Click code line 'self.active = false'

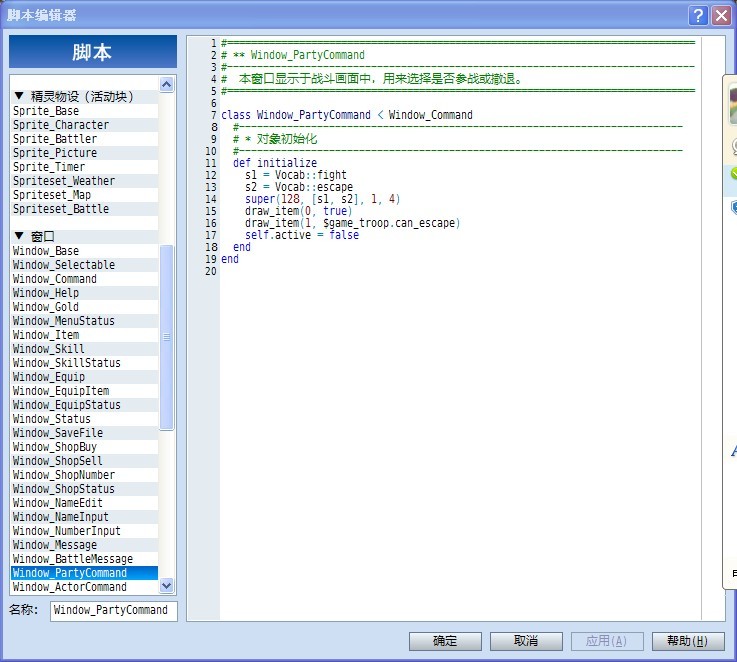point(302,235)
